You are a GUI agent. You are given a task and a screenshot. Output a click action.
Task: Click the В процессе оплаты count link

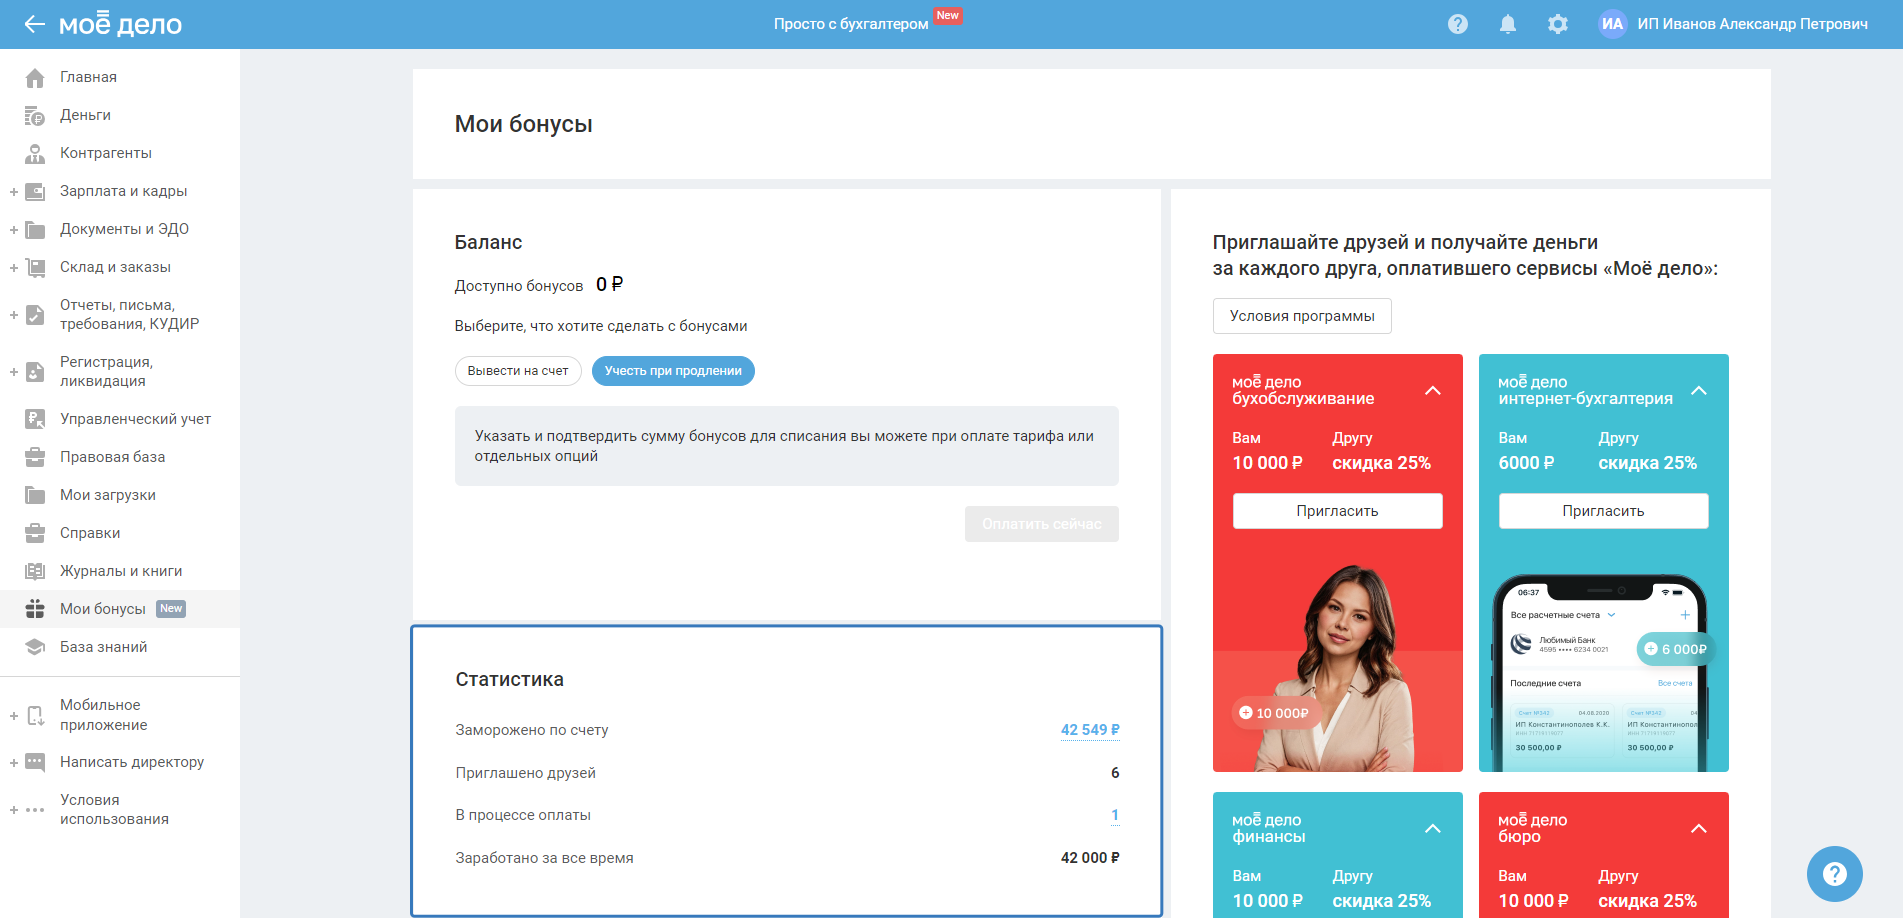point(1115,815)
